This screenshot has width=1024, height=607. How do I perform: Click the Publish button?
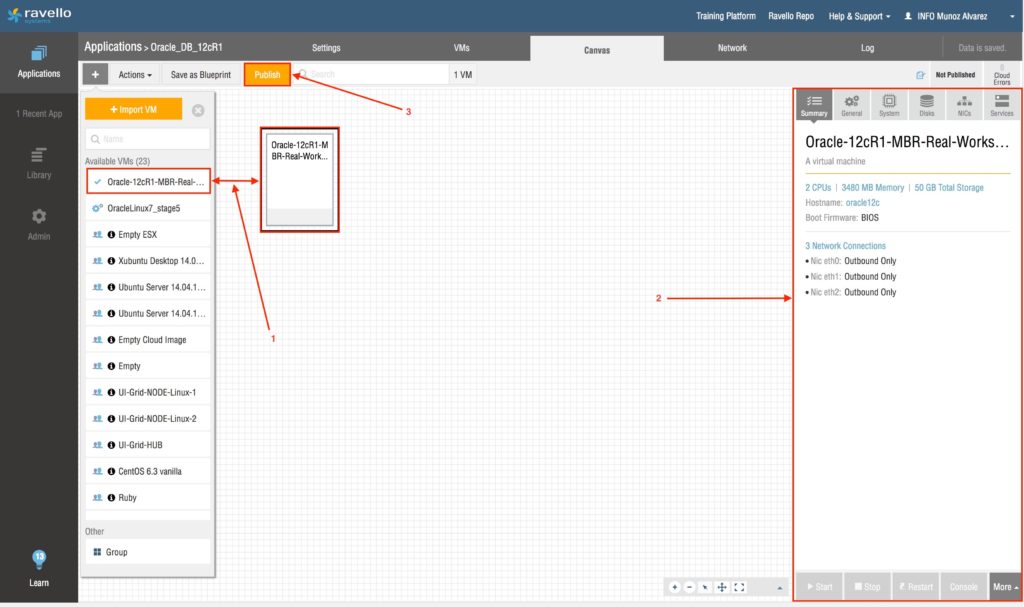coord(267,75)
